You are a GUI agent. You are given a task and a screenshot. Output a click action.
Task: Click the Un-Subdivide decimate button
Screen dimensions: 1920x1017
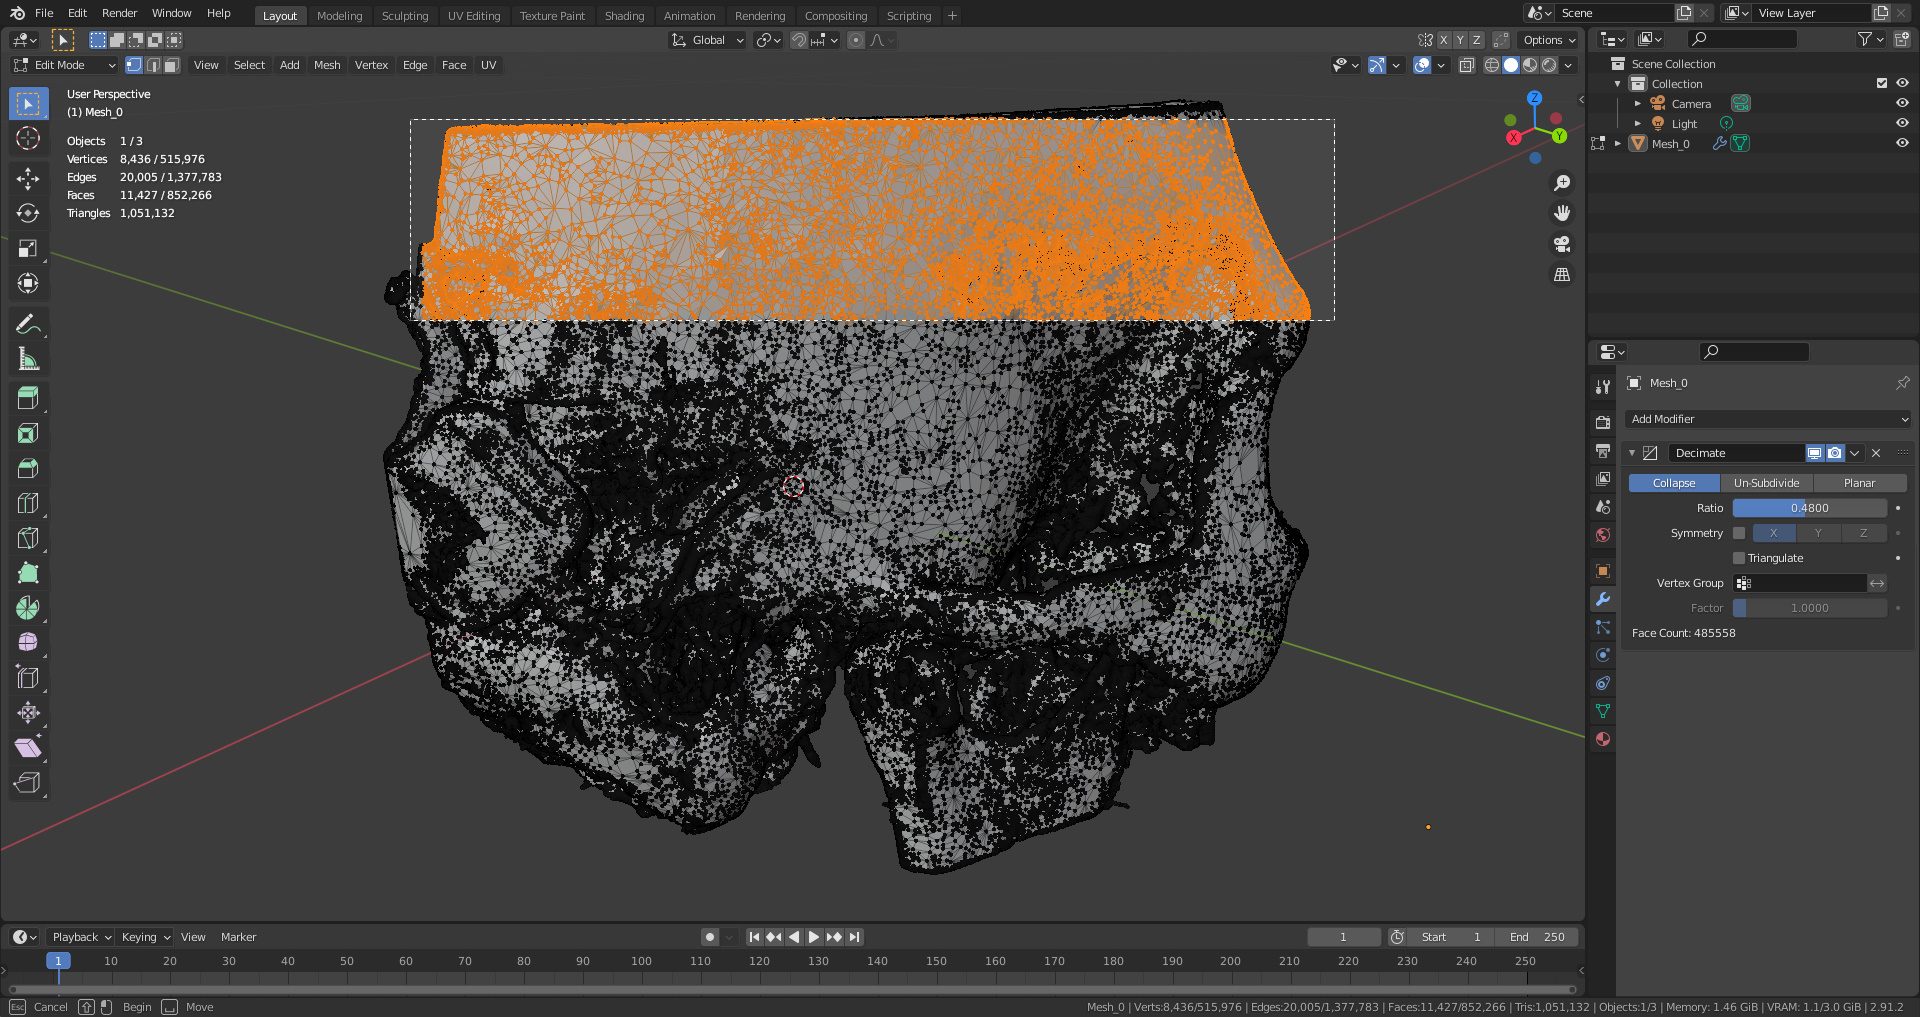pos(1766,483)
